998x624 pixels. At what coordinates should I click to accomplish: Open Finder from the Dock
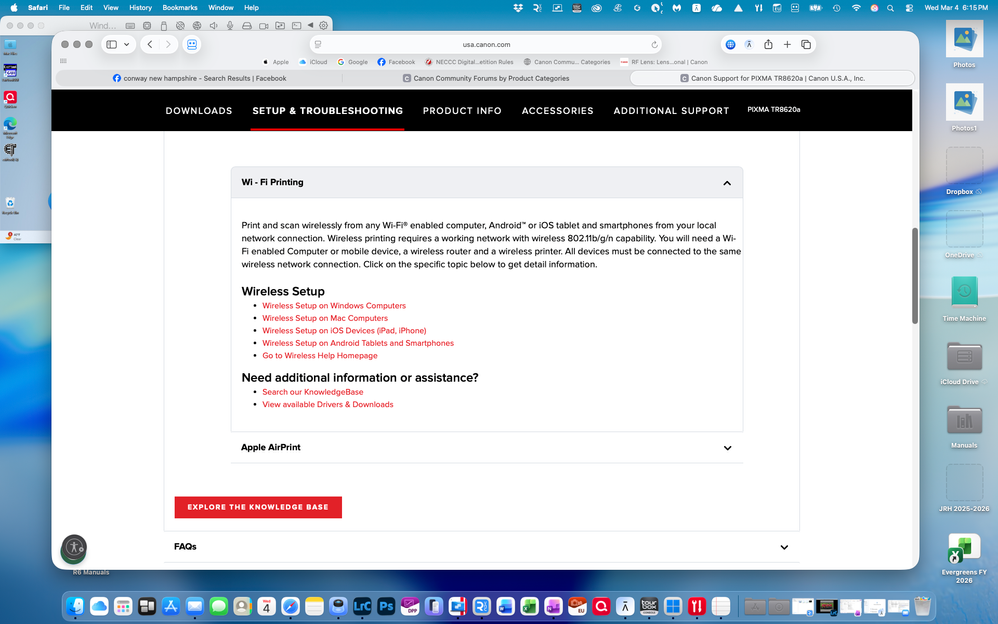click(x=75, y=606)
